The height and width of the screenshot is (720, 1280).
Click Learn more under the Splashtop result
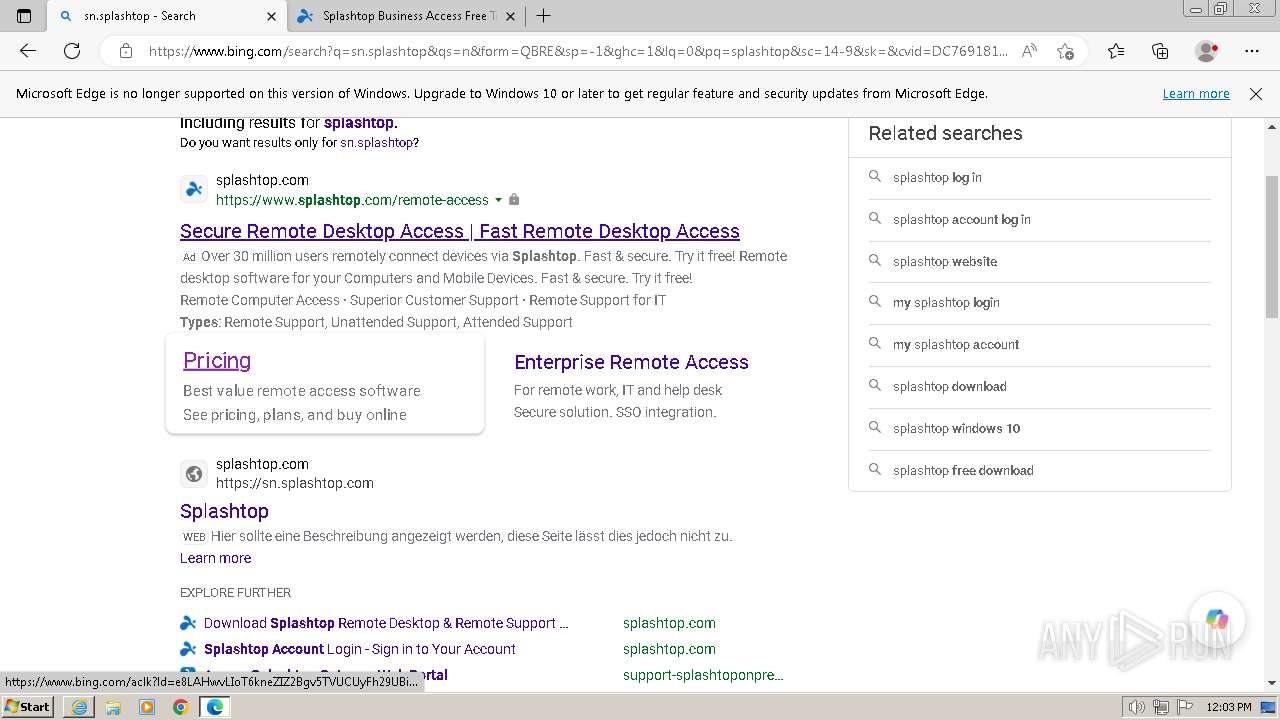tap(215, 558)
